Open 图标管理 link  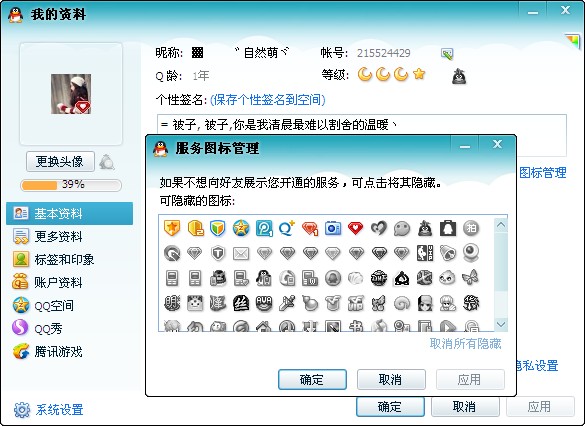[x=543, y=173]
